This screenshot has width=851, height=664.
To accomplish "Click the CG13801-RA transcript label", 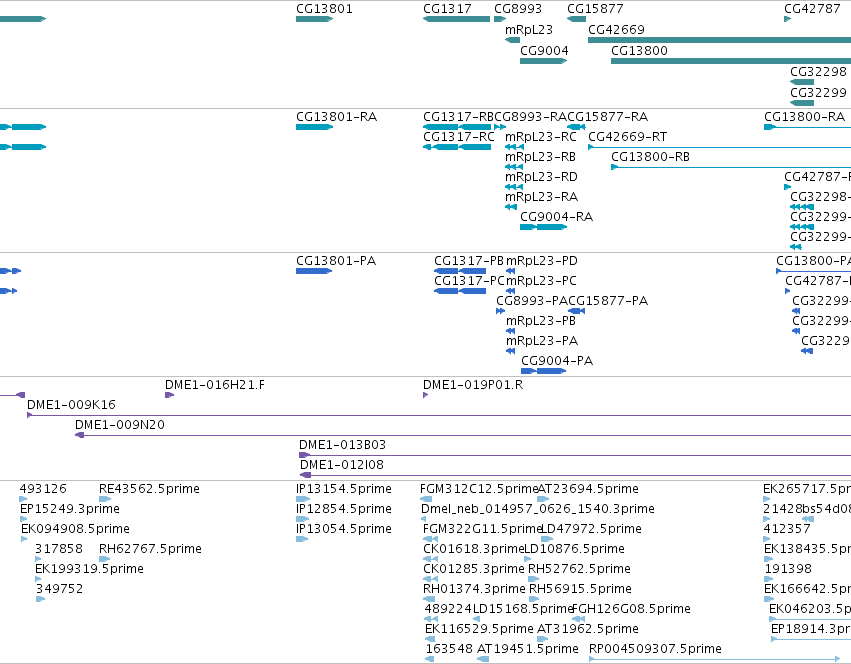I will pyautogui.click(x=336, y=117).
